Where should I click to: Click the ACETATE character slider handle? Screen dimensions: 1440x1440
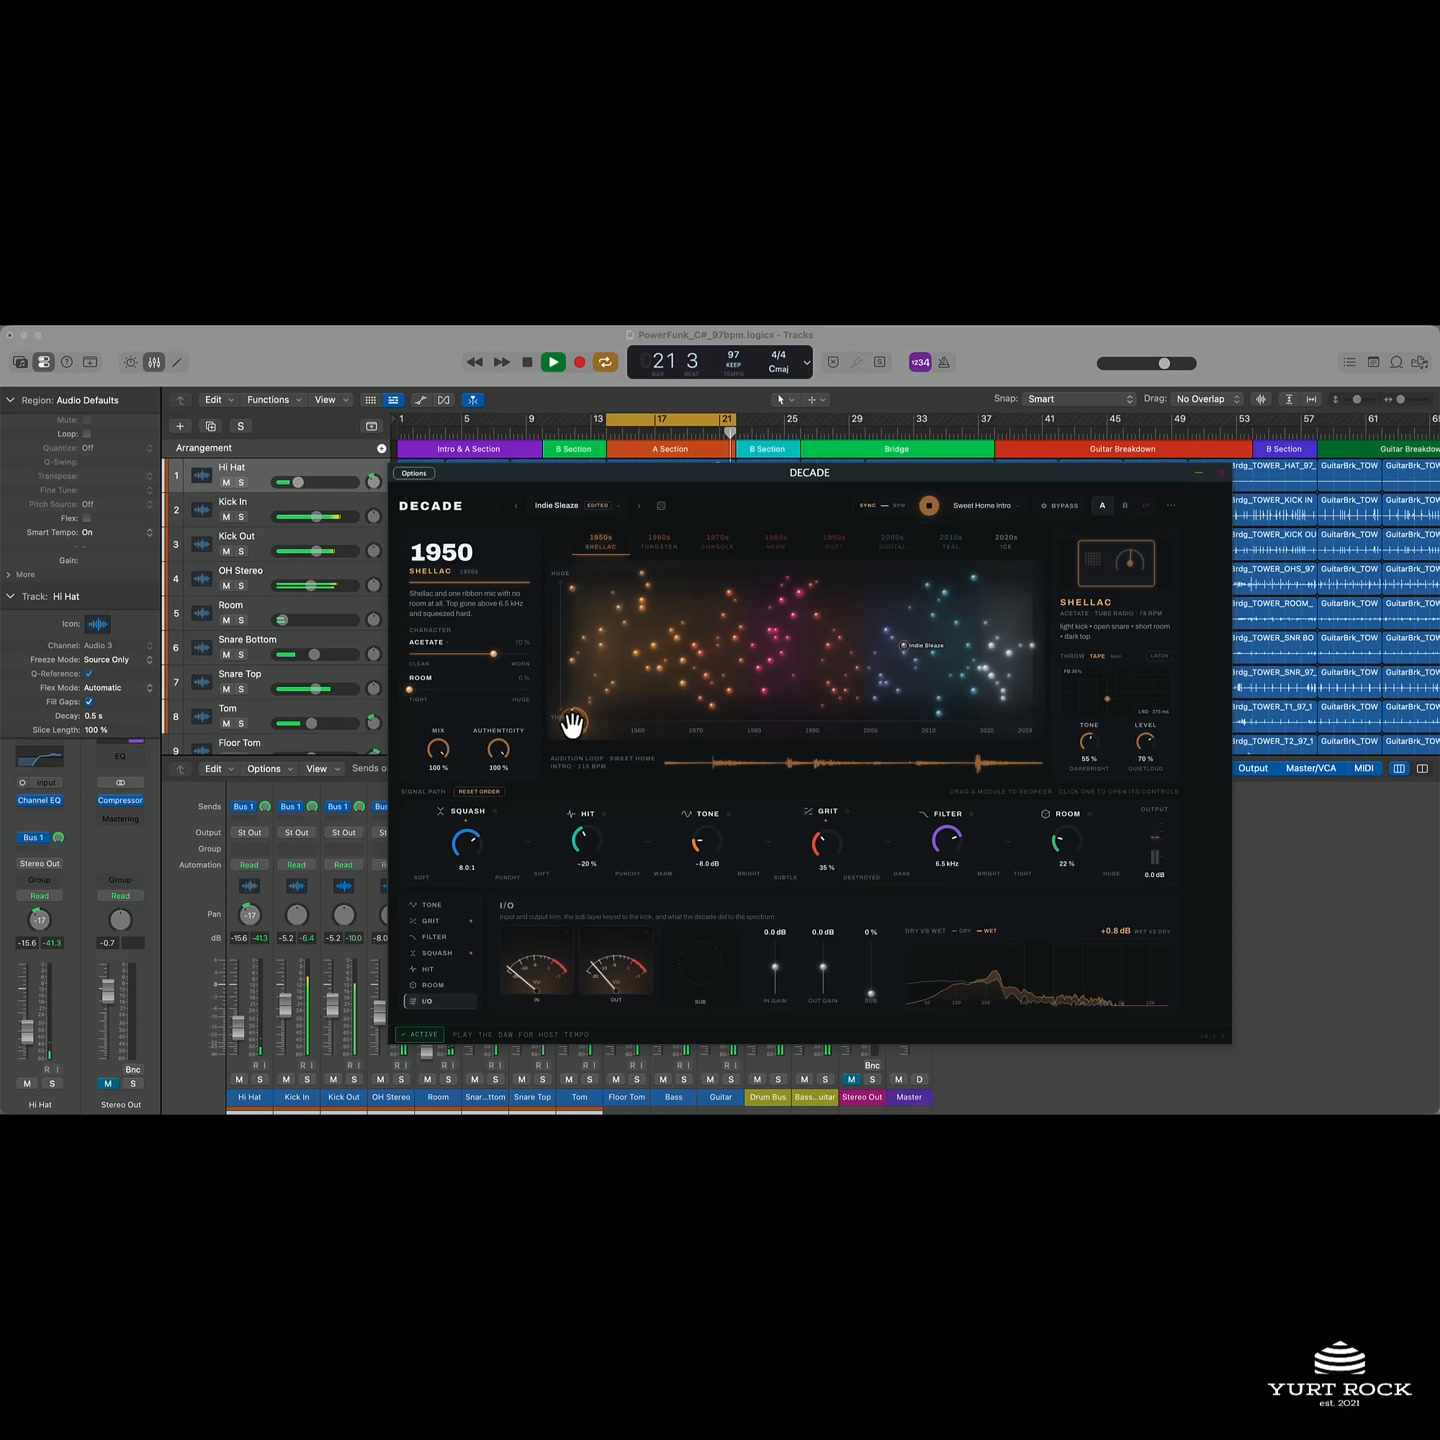(x=493, y=654)
